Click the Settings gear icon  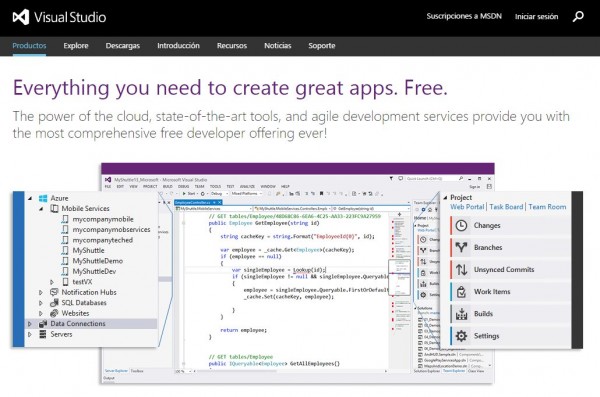[x=461, y=336]
